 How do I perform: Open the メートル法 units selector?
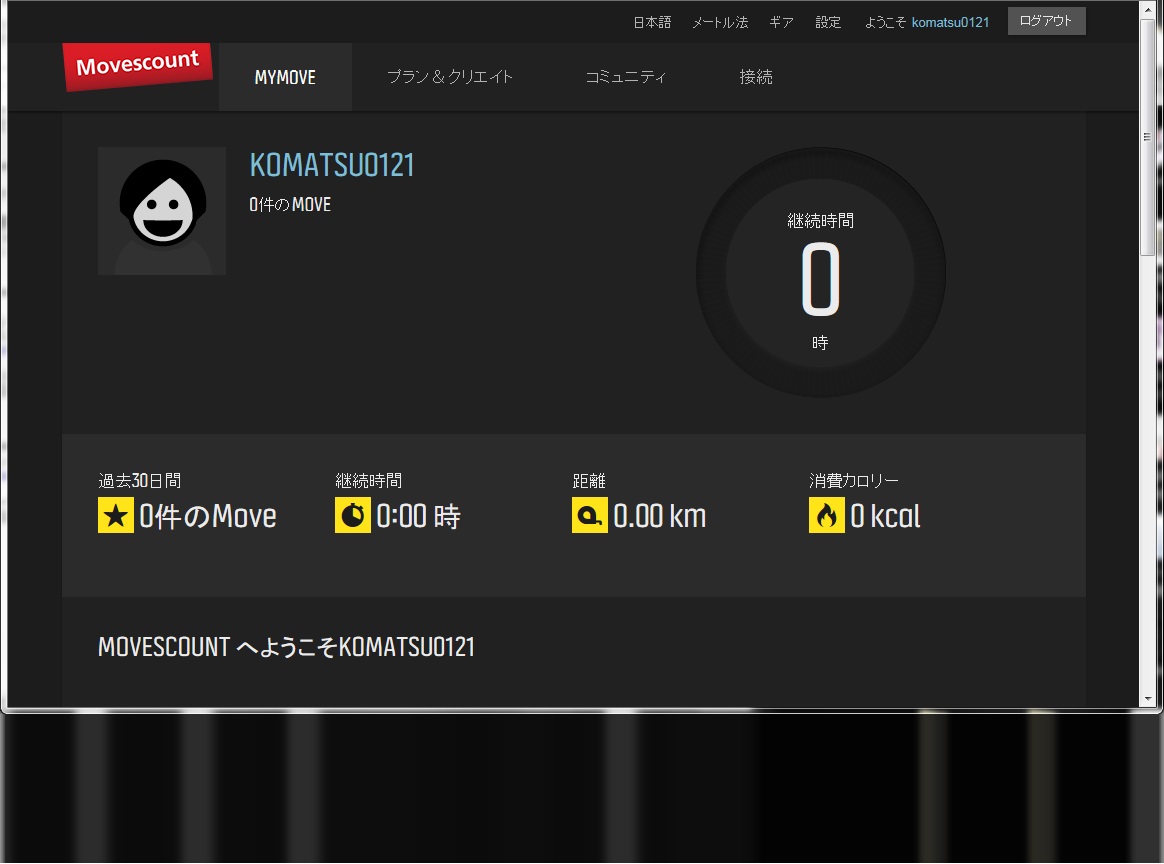[720, 22]
